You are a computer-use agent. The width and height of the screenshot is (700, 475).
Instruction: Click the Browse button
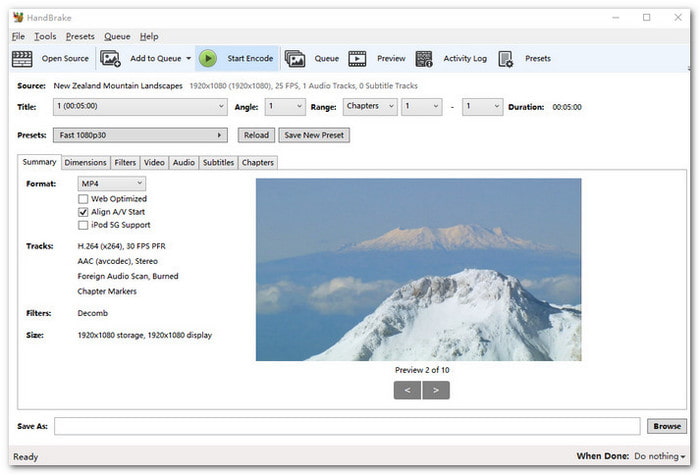(x=667, y=426)
